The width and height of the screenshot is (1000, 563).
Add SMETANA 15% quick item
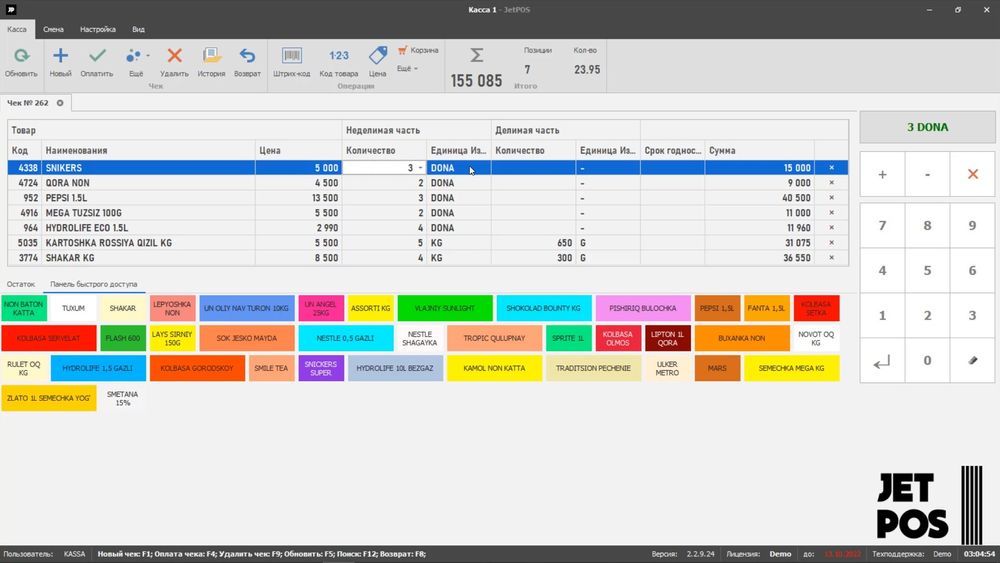click(122, 398)
